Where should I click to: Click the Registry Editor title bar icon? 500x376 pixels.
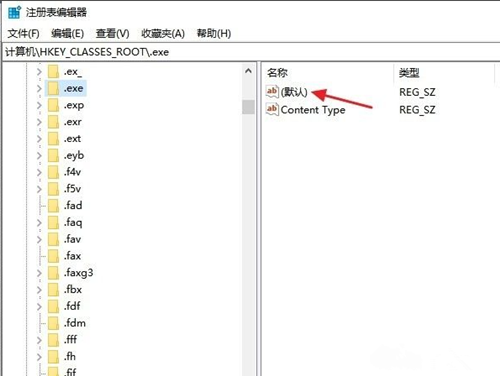pyautogui.click(x=14, y=12)
